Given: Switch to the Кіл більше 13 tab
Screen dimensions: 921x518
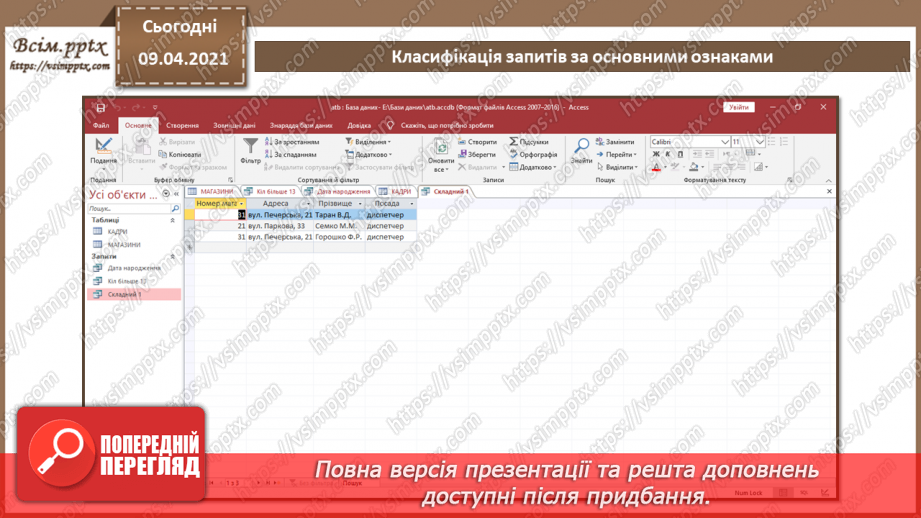Looking at the screenshot, I should pyautogui.click(x=270, y=191).
